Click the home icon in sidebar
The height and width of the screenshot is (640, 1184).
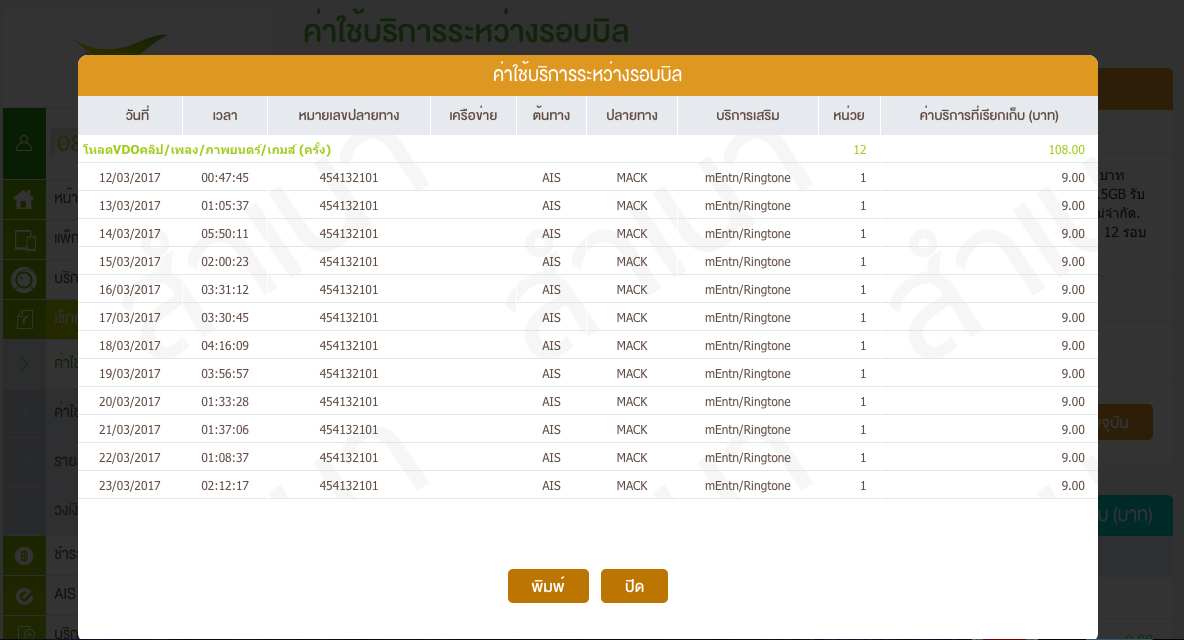pos(24,199)
